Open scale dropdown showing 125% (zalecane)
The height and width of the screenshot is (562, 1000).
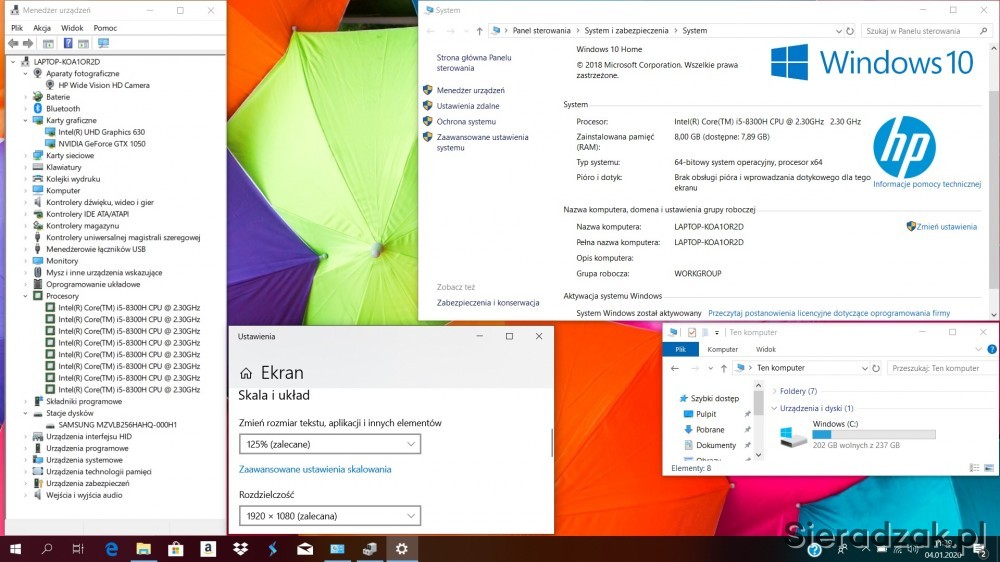pyautogui.click(x=330, y=444)
